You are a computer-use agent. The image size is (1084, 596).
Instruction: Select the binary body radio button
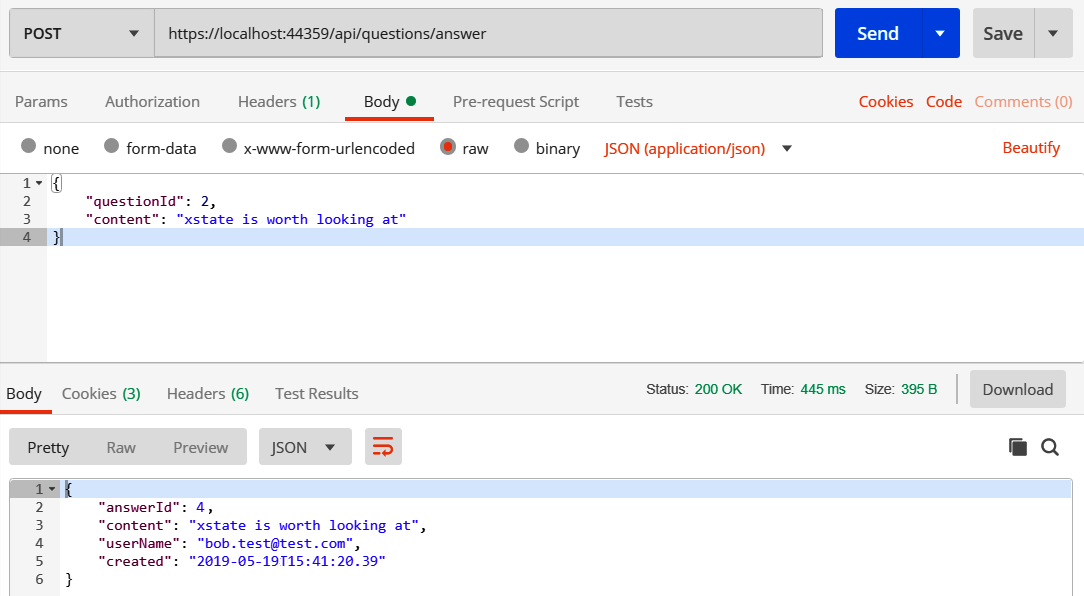(521, 147)
